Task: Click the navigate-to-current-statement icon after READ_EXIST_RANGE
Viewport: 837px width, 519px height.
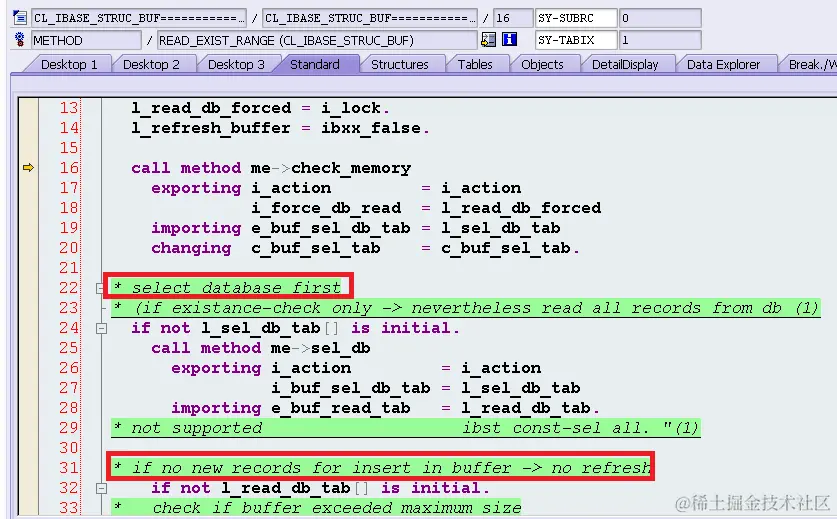Action: 488,40
